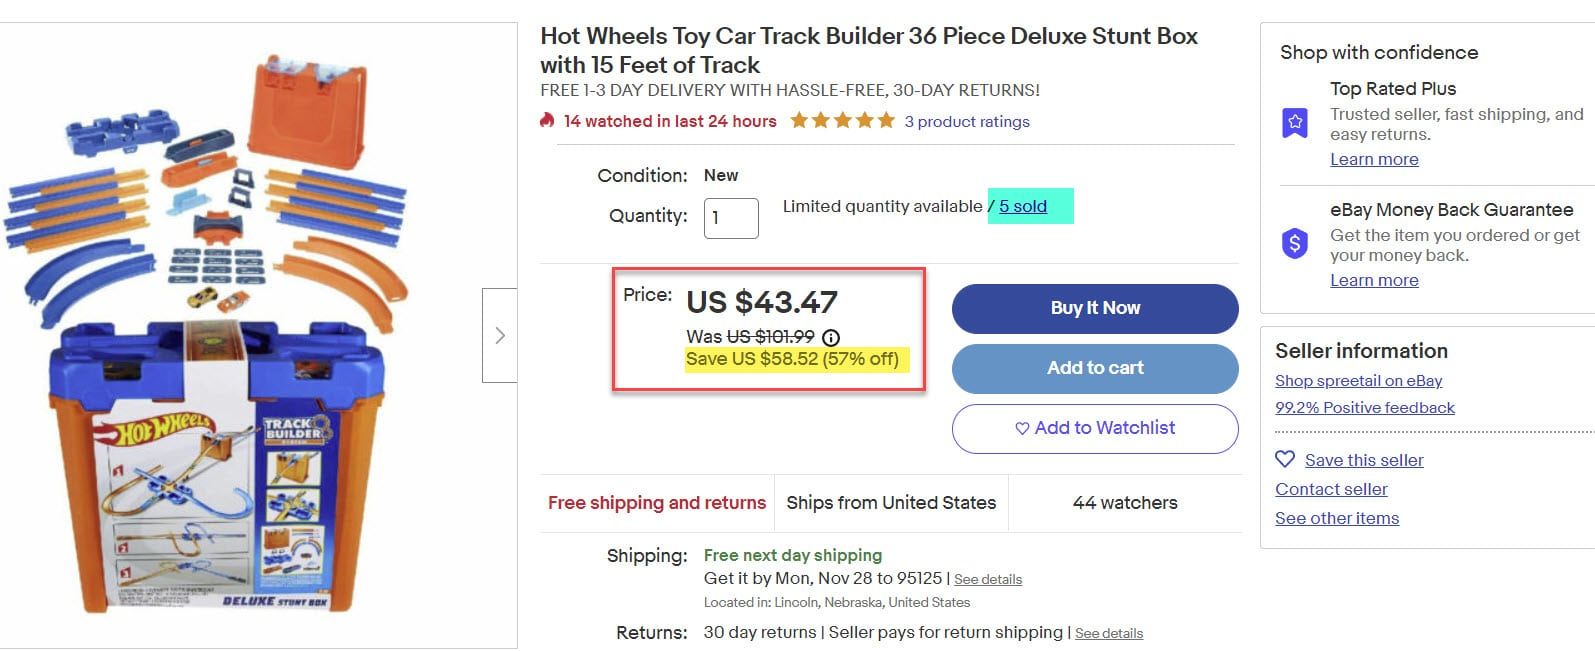Focus the Quantity input field

pos(731,217)
